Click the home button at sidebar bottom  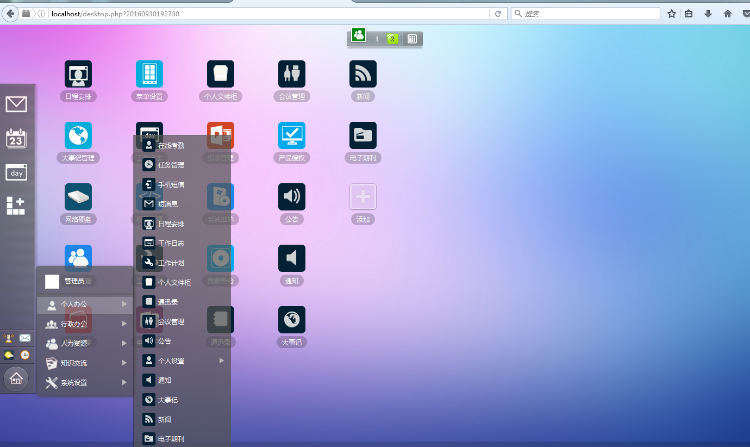tap(16, 377)
